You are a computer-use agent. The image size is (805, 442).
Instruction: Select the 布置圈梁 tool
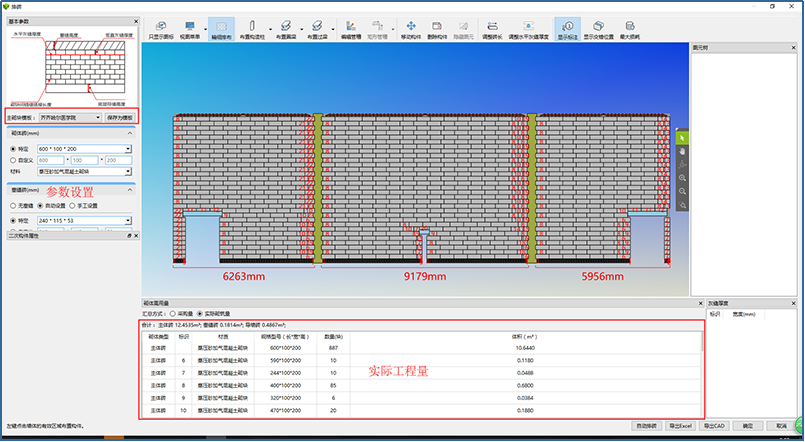click(286, 29)
